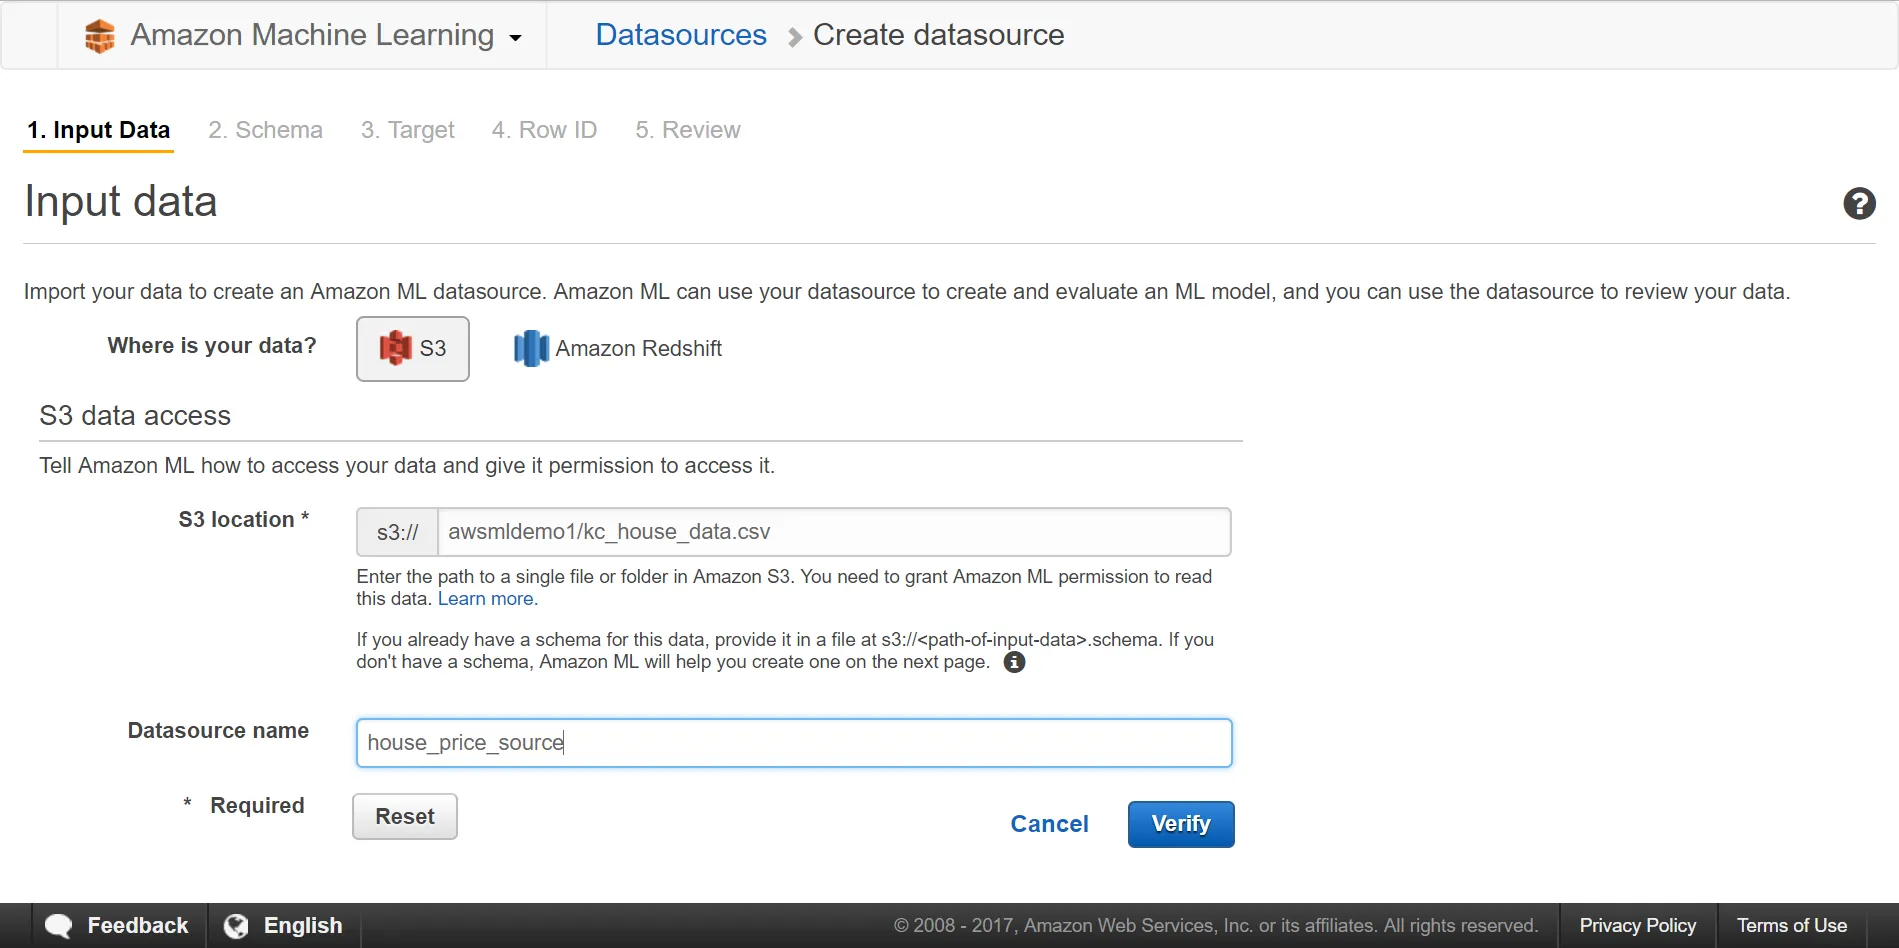Click the Feedback speech bubble icon
The image size is (1899, 948).
click(58, 926)
